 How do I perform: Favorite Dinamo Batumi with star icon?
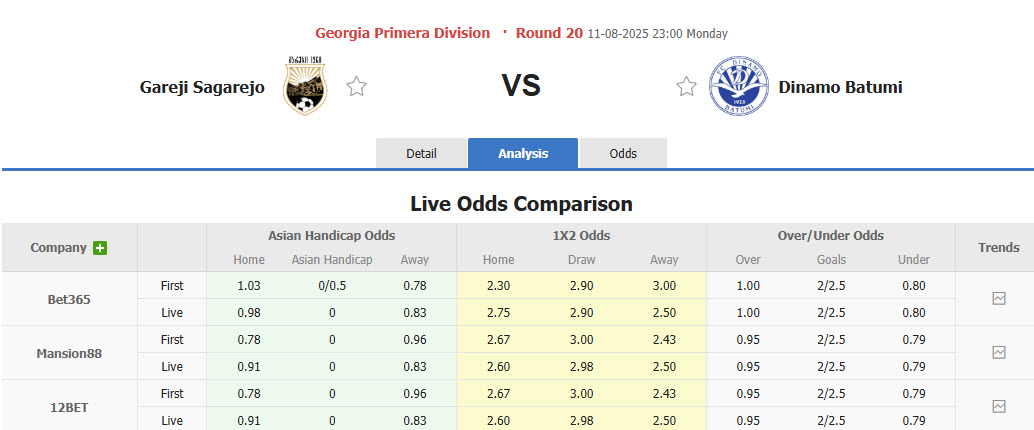pos(686,87)
